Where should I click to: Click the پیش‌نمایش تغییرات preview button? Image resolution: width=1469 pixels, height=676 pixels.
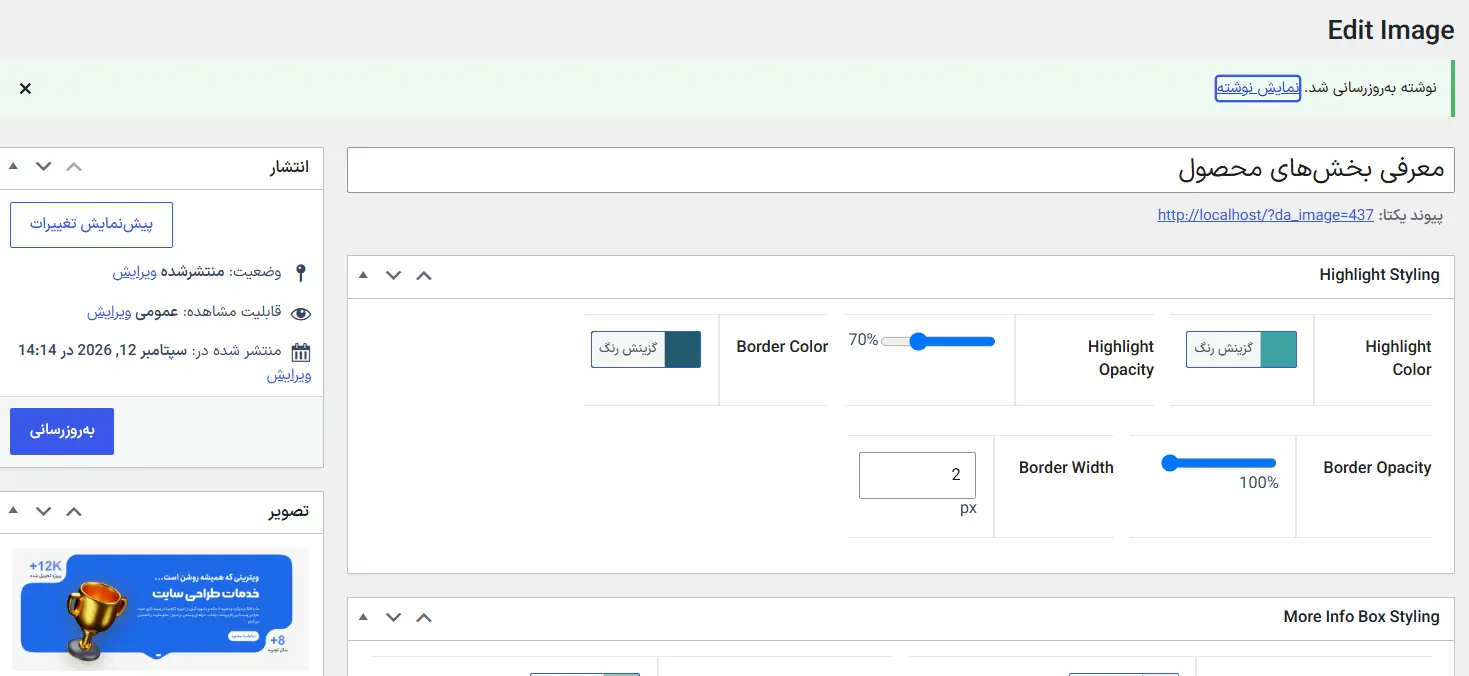coord(91,225)
